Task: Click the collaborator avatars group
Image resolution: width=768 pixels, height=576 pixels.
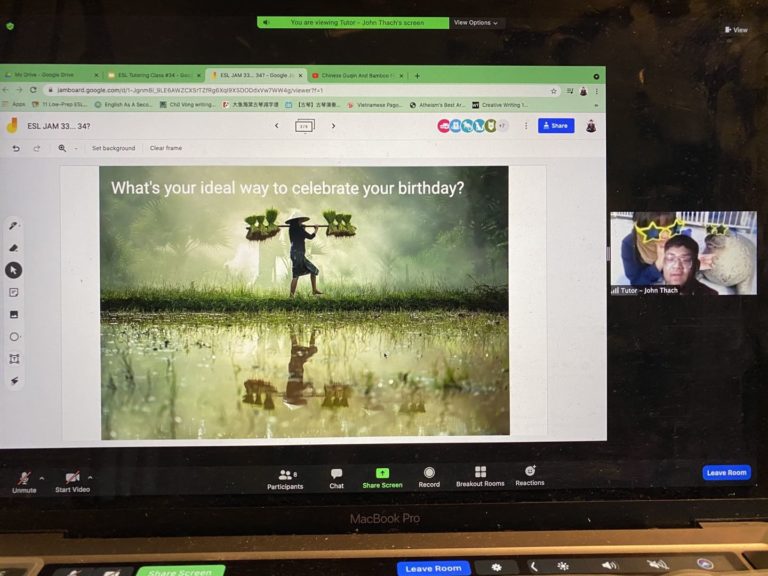Action: tap(473, 126)
